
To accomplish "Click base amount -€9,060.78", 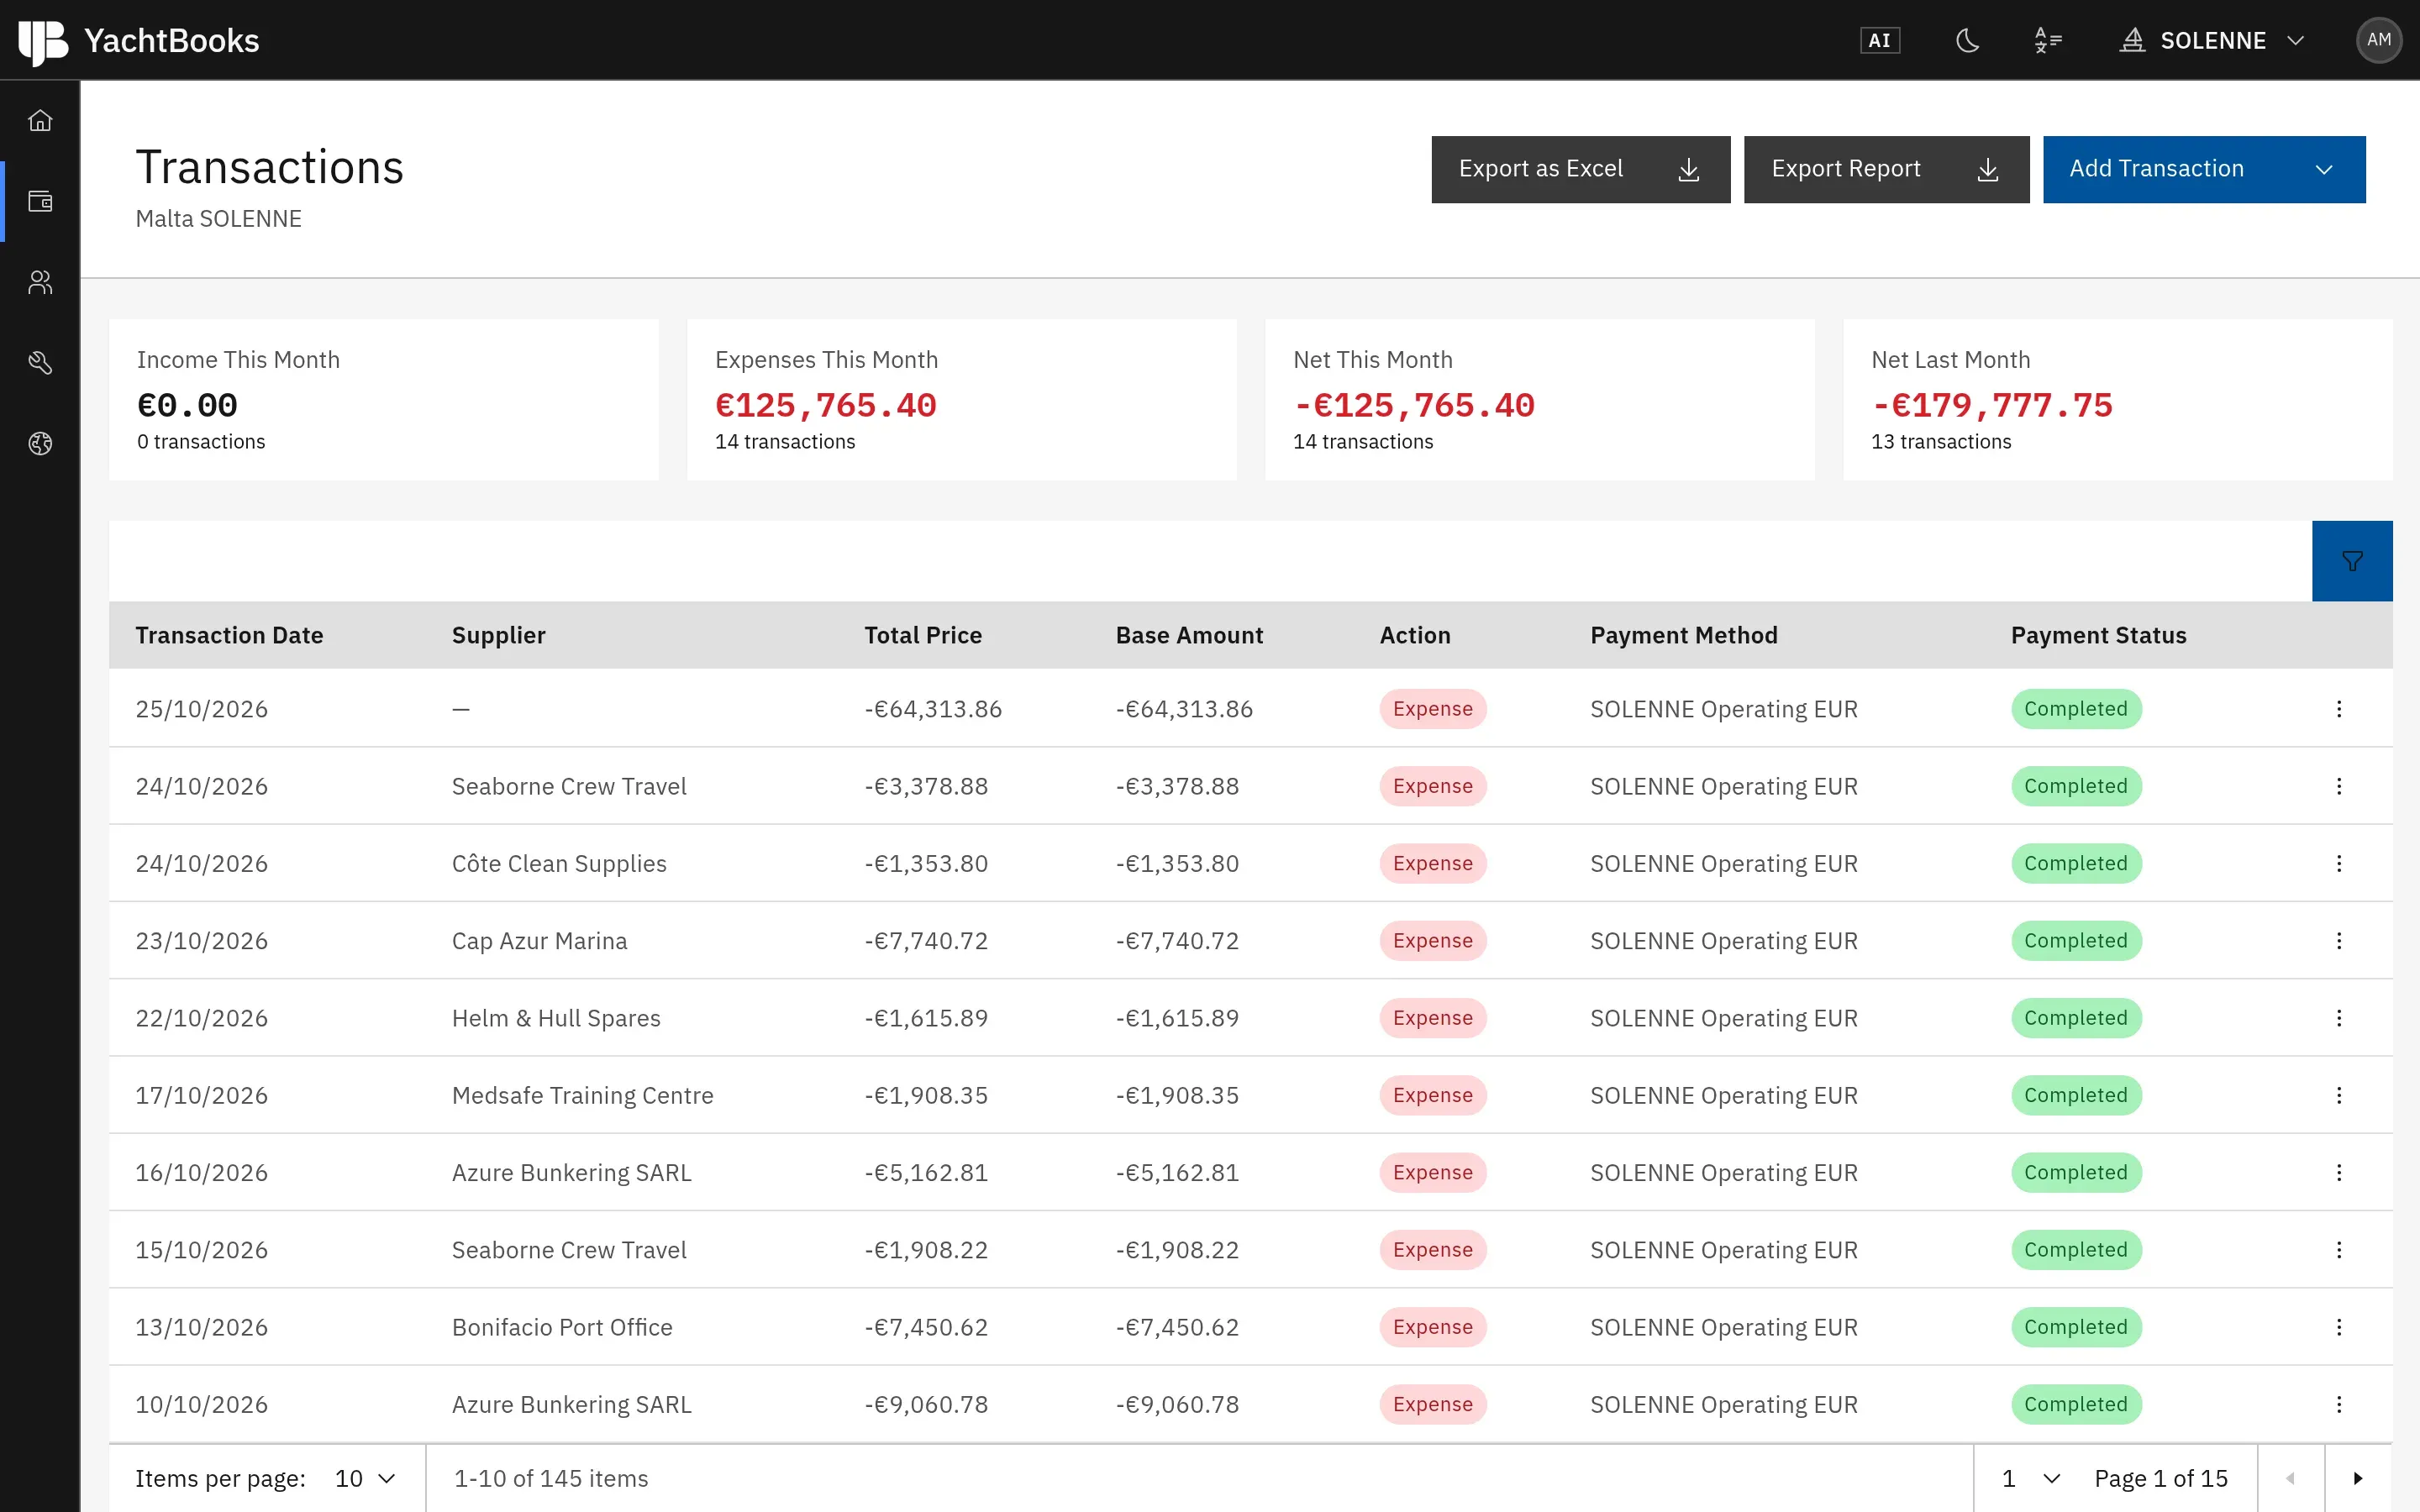I will 1177,1404.
